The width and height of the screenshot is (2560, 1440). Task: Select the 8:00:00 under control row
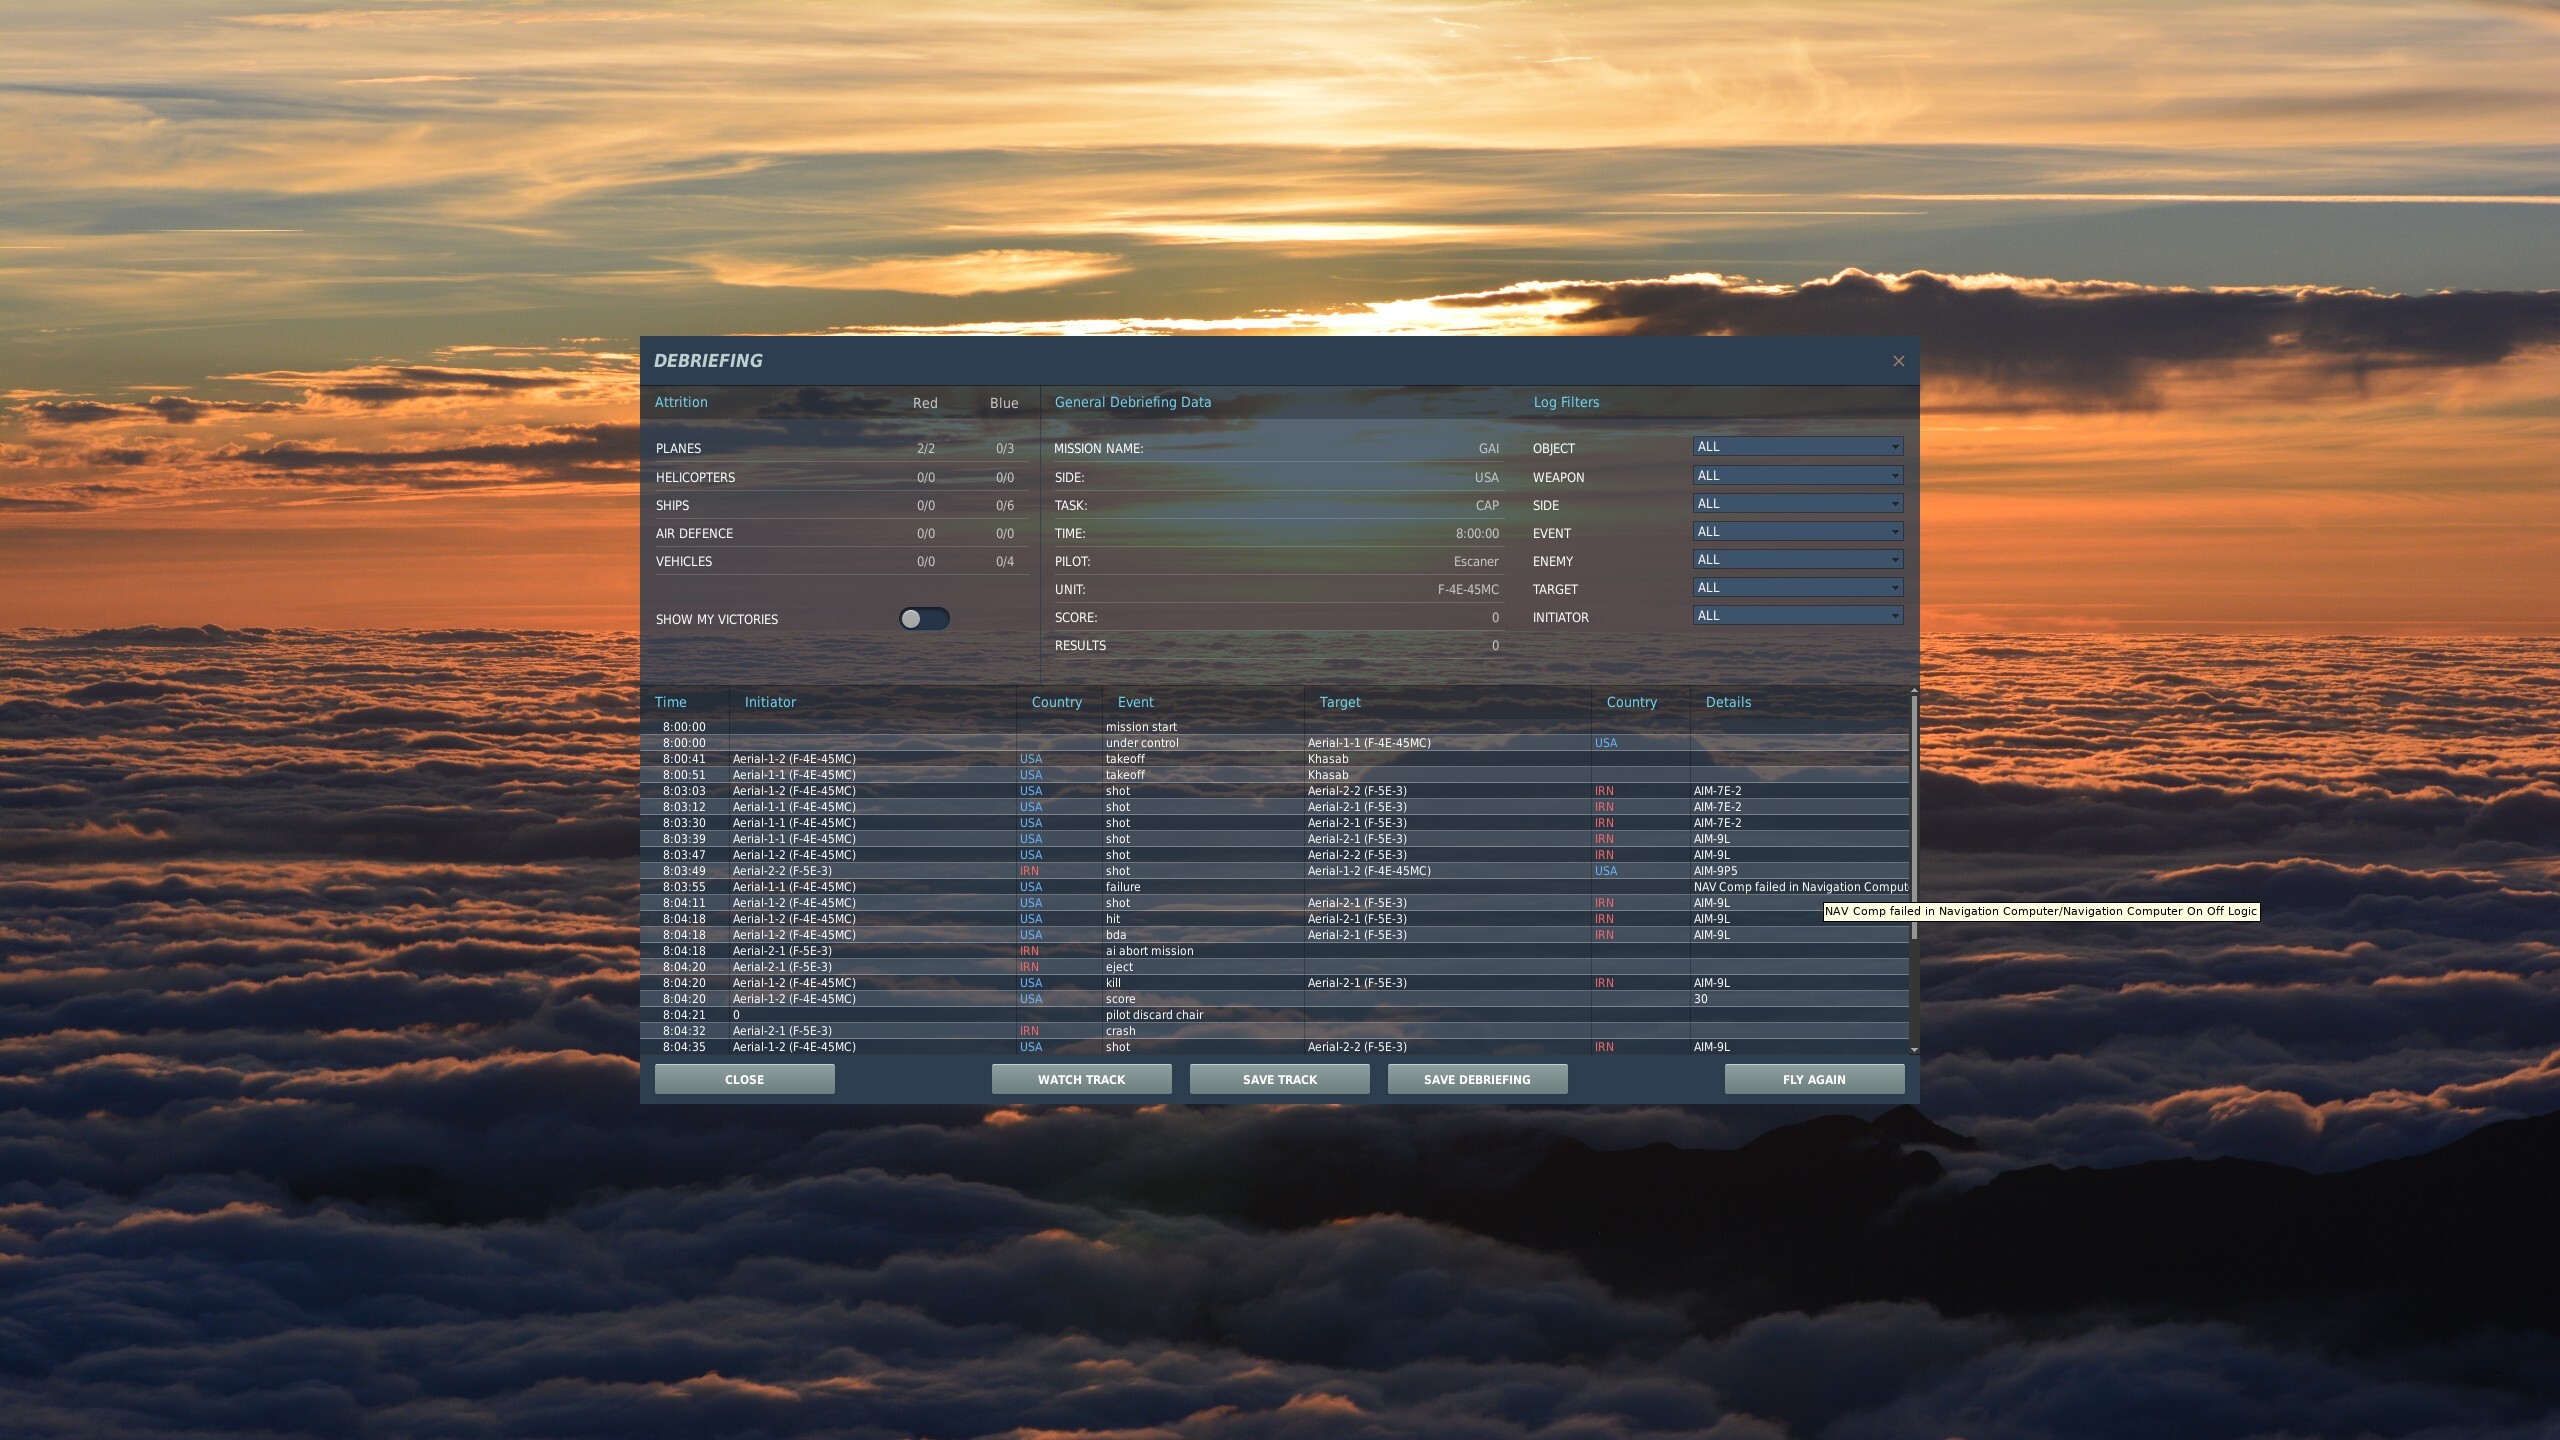1275,743
